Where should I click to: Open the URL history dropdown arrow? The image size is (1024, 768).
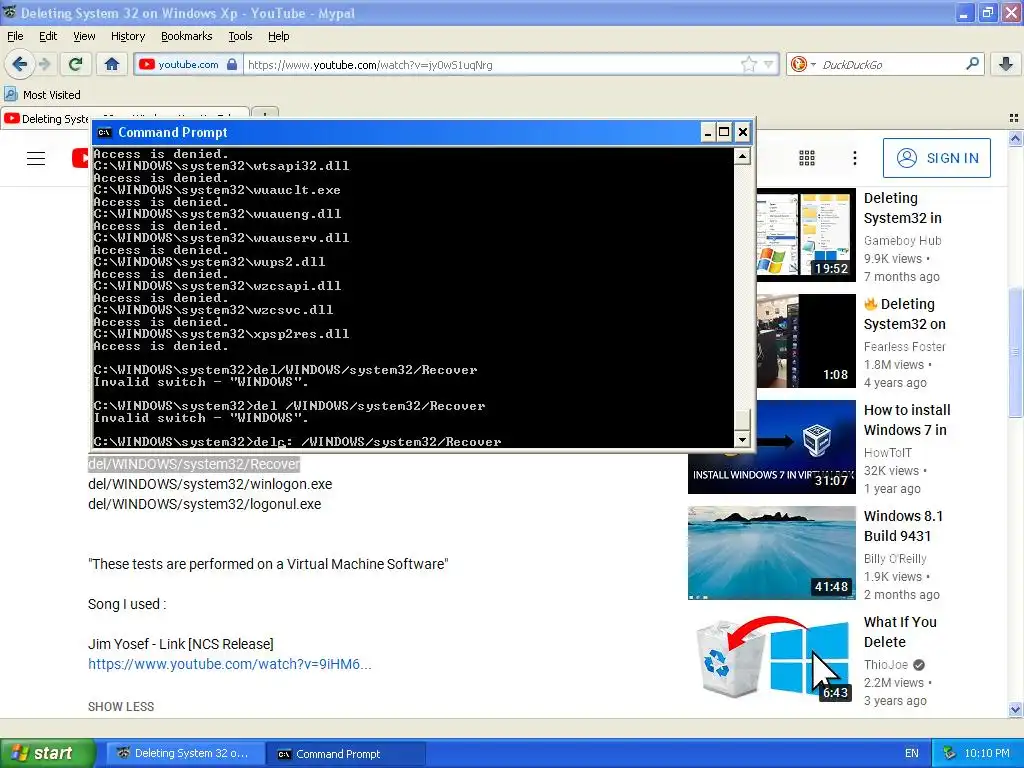click(x=769, y=64)
